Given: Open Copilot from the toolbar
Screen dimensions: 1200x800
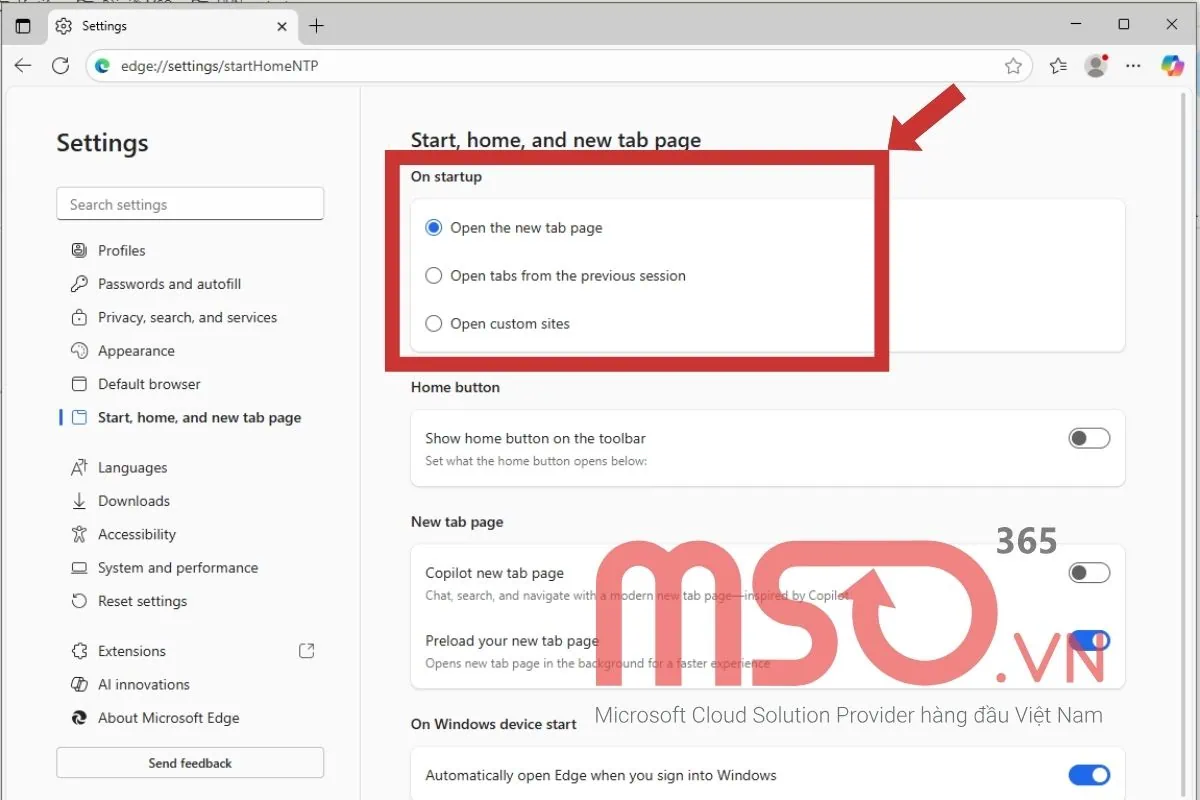Looking at the screenshot, I should pos(1171,65).
